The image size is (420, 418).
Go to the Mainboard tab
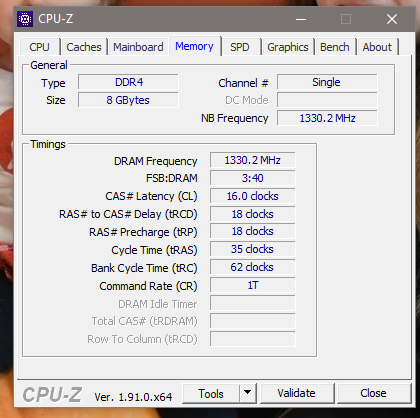pos(138,47)
